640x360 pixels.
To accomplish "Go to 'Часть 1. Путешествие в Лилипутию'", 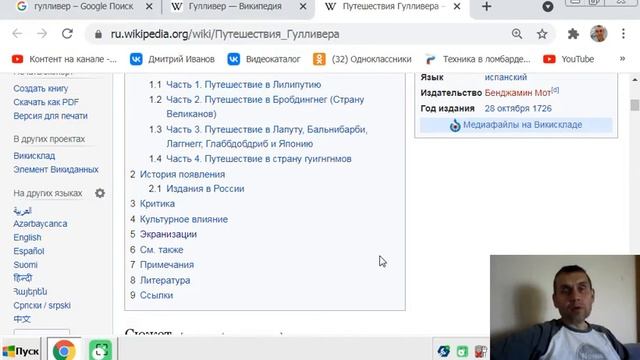I will click(x=244, y=84).
